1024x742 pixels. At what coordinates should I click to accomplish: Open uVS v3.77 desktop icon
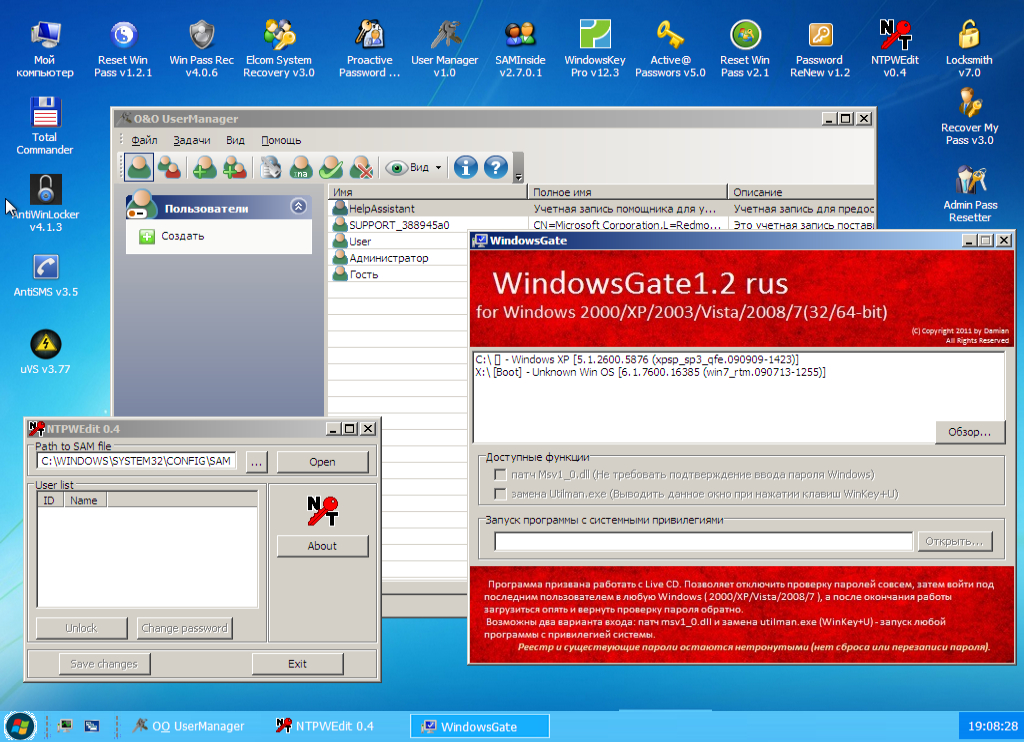point(46,351)
